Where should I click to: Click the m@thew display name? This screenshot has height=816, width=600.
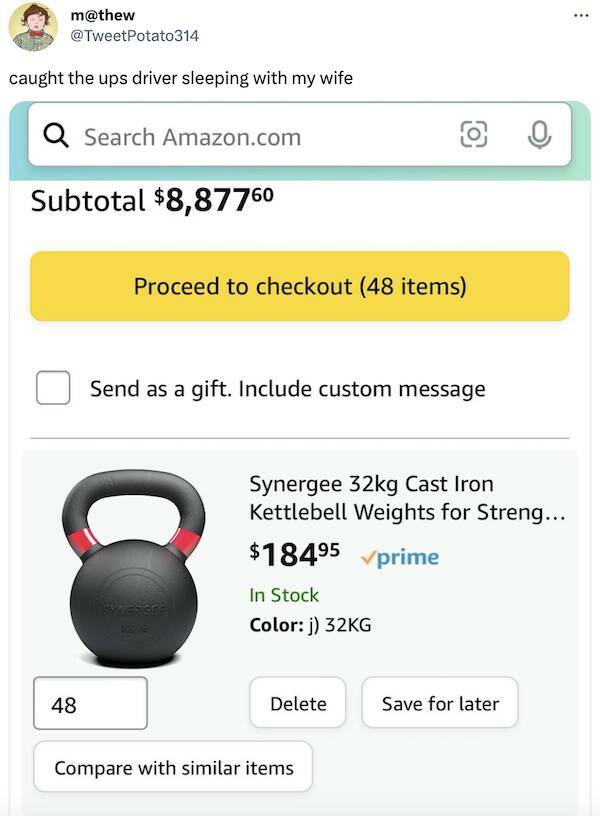[x=103, y=15]
